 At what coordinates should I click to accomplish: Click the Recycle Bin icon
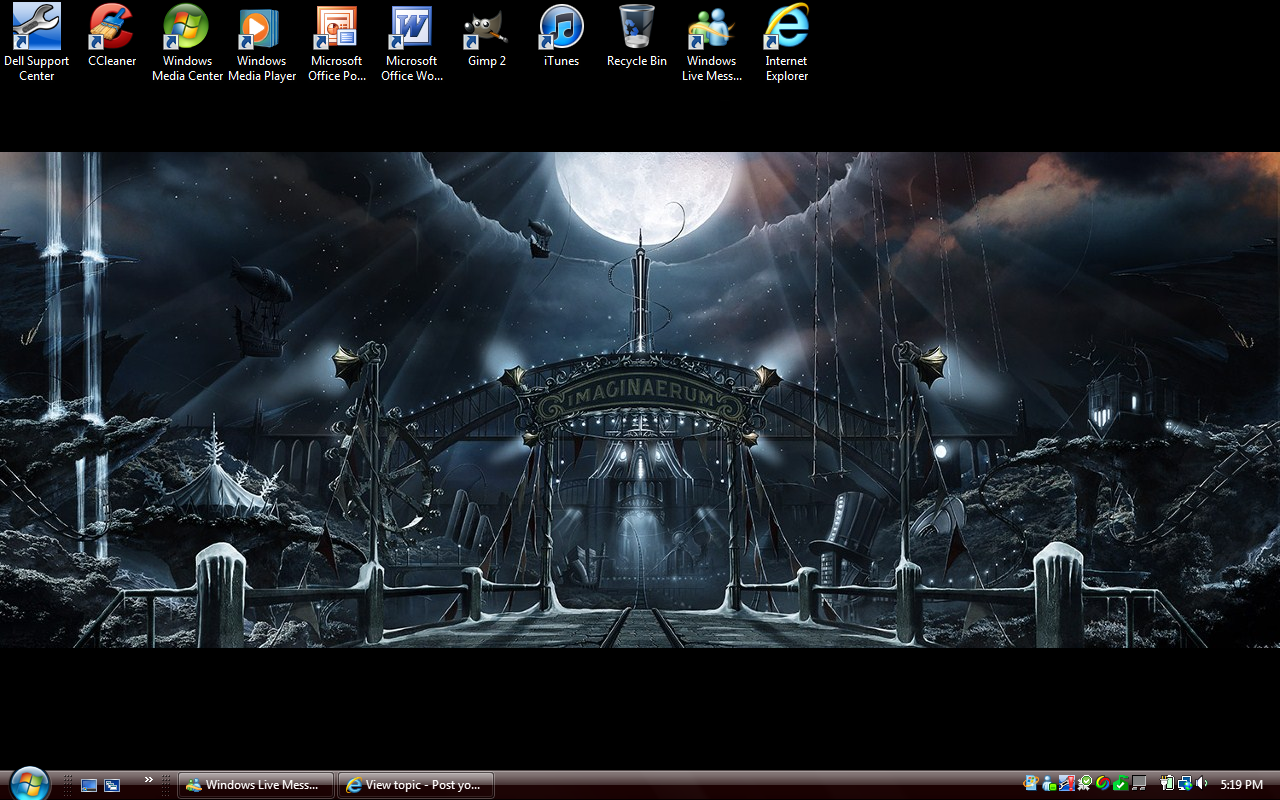[637, 28]
